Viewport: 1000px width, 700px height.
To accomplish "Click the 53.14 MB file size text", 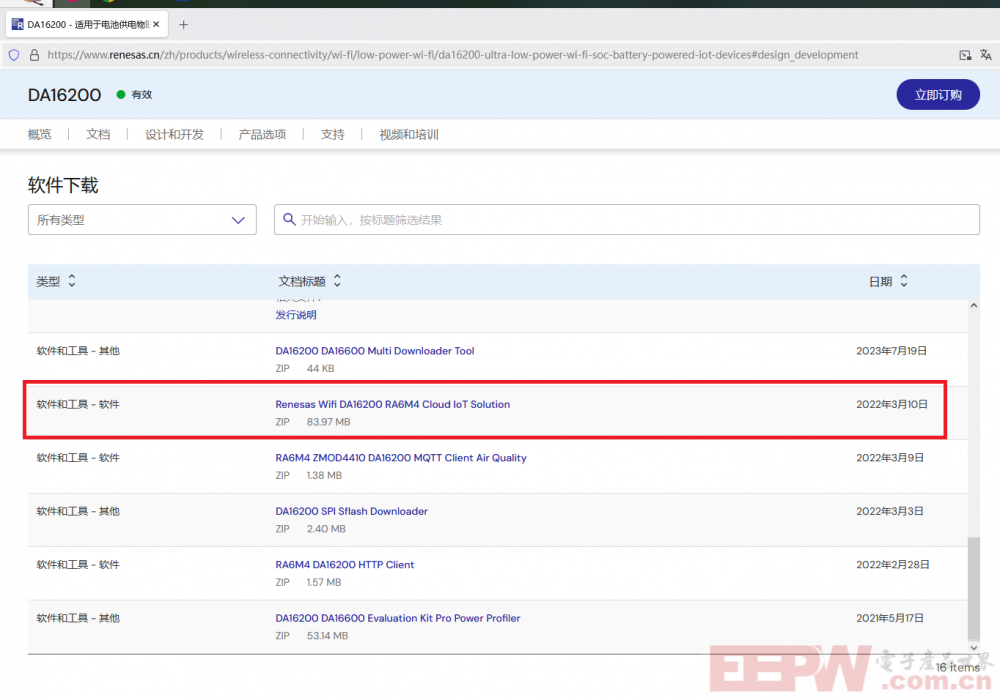I will pyautogui.click(x=327, y=636).
